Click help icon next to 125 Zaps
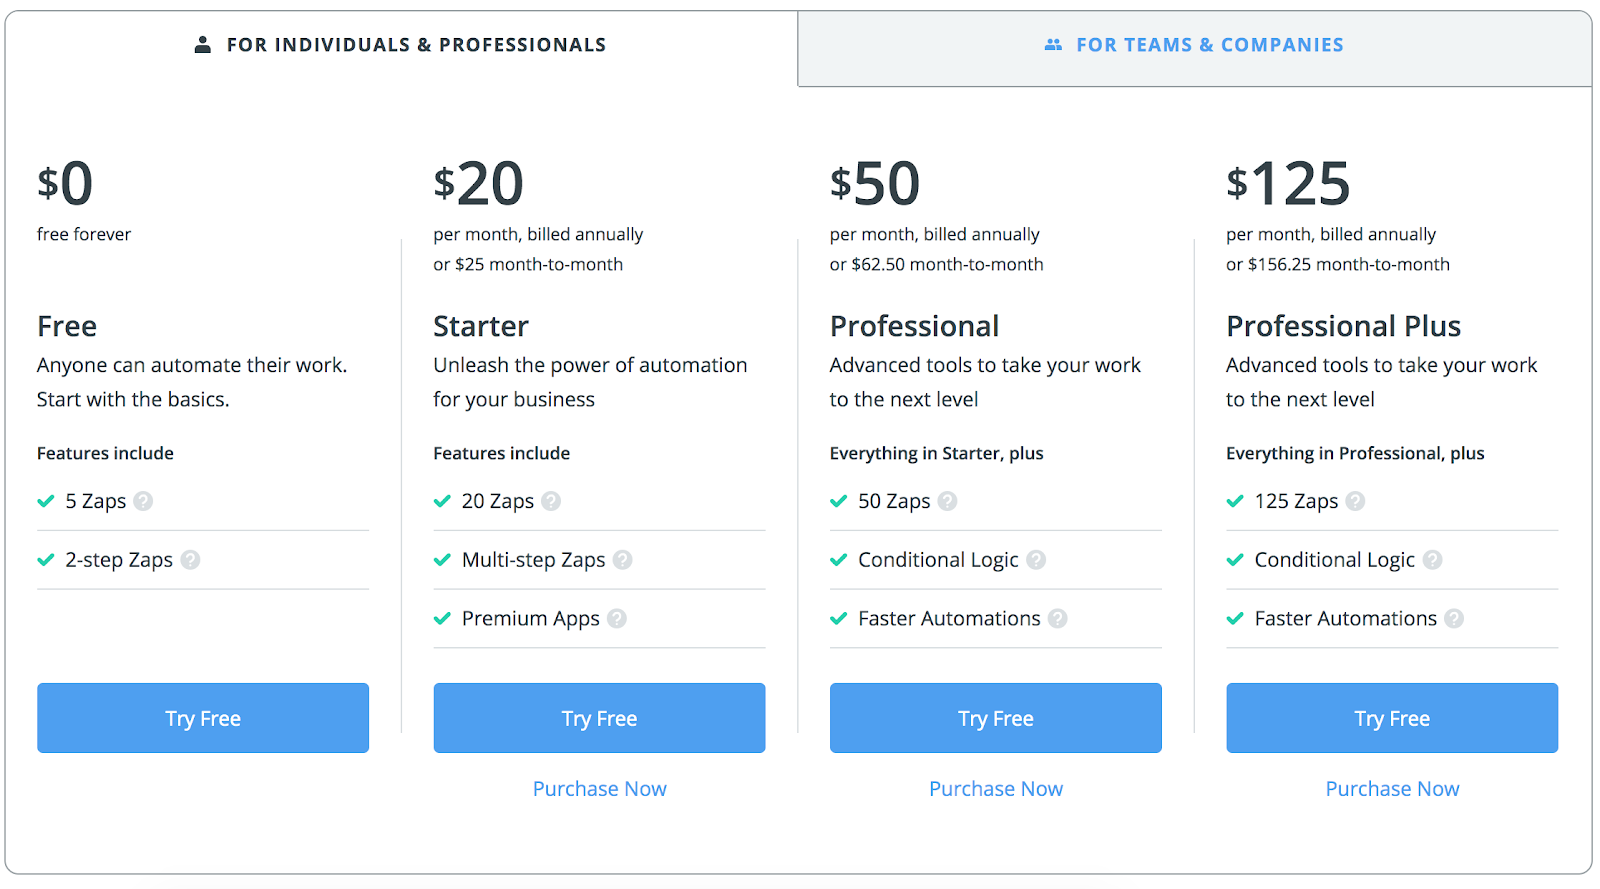1600x889 pixels. [1355, 501]
